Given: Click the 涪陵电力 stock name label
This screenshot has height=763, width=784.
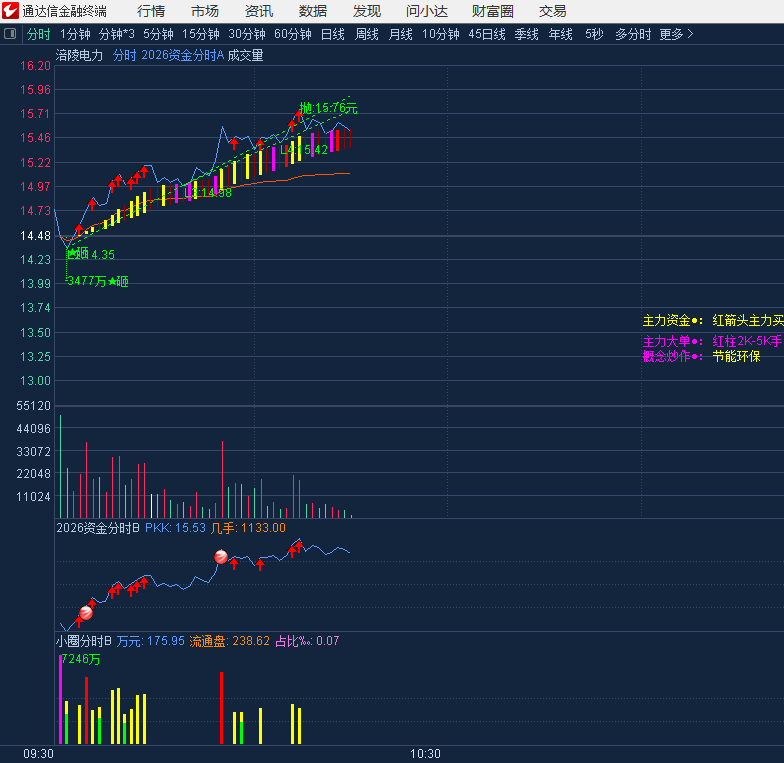Looking at the screenshot, I should pyautogui.click(x=80, y=56).
